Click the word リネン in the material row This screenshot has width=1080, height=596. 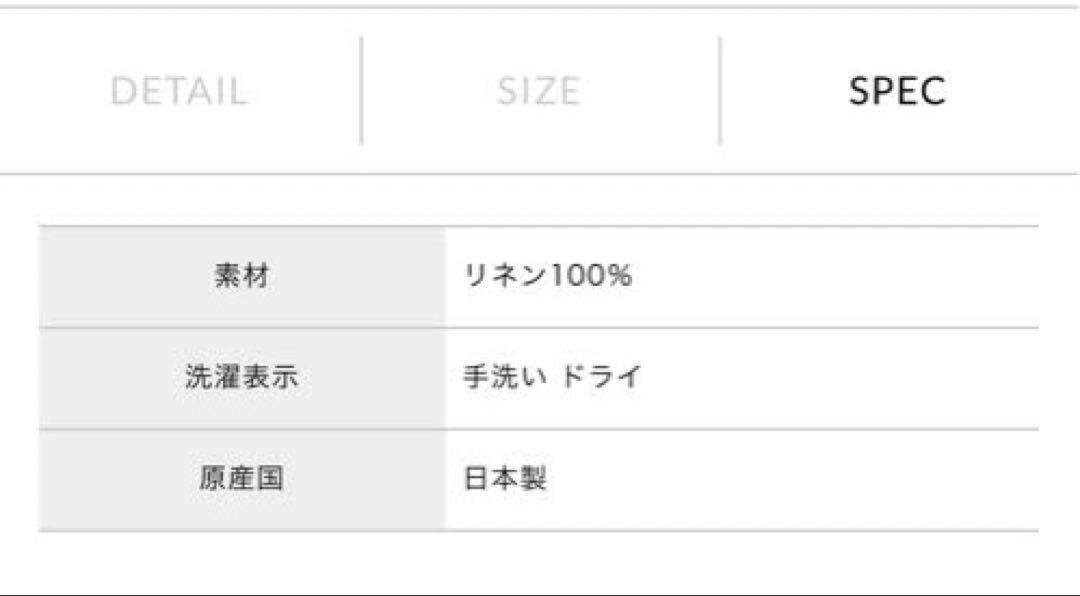[505, 276]
